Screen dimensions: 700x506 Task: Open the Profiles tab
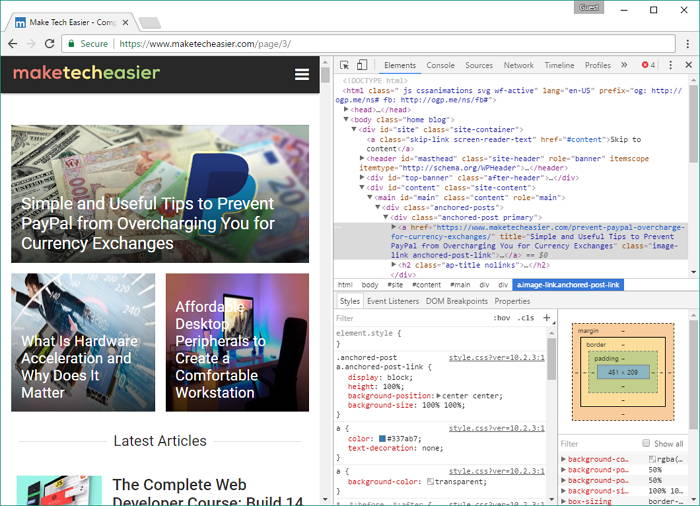[x=598, y=65]
